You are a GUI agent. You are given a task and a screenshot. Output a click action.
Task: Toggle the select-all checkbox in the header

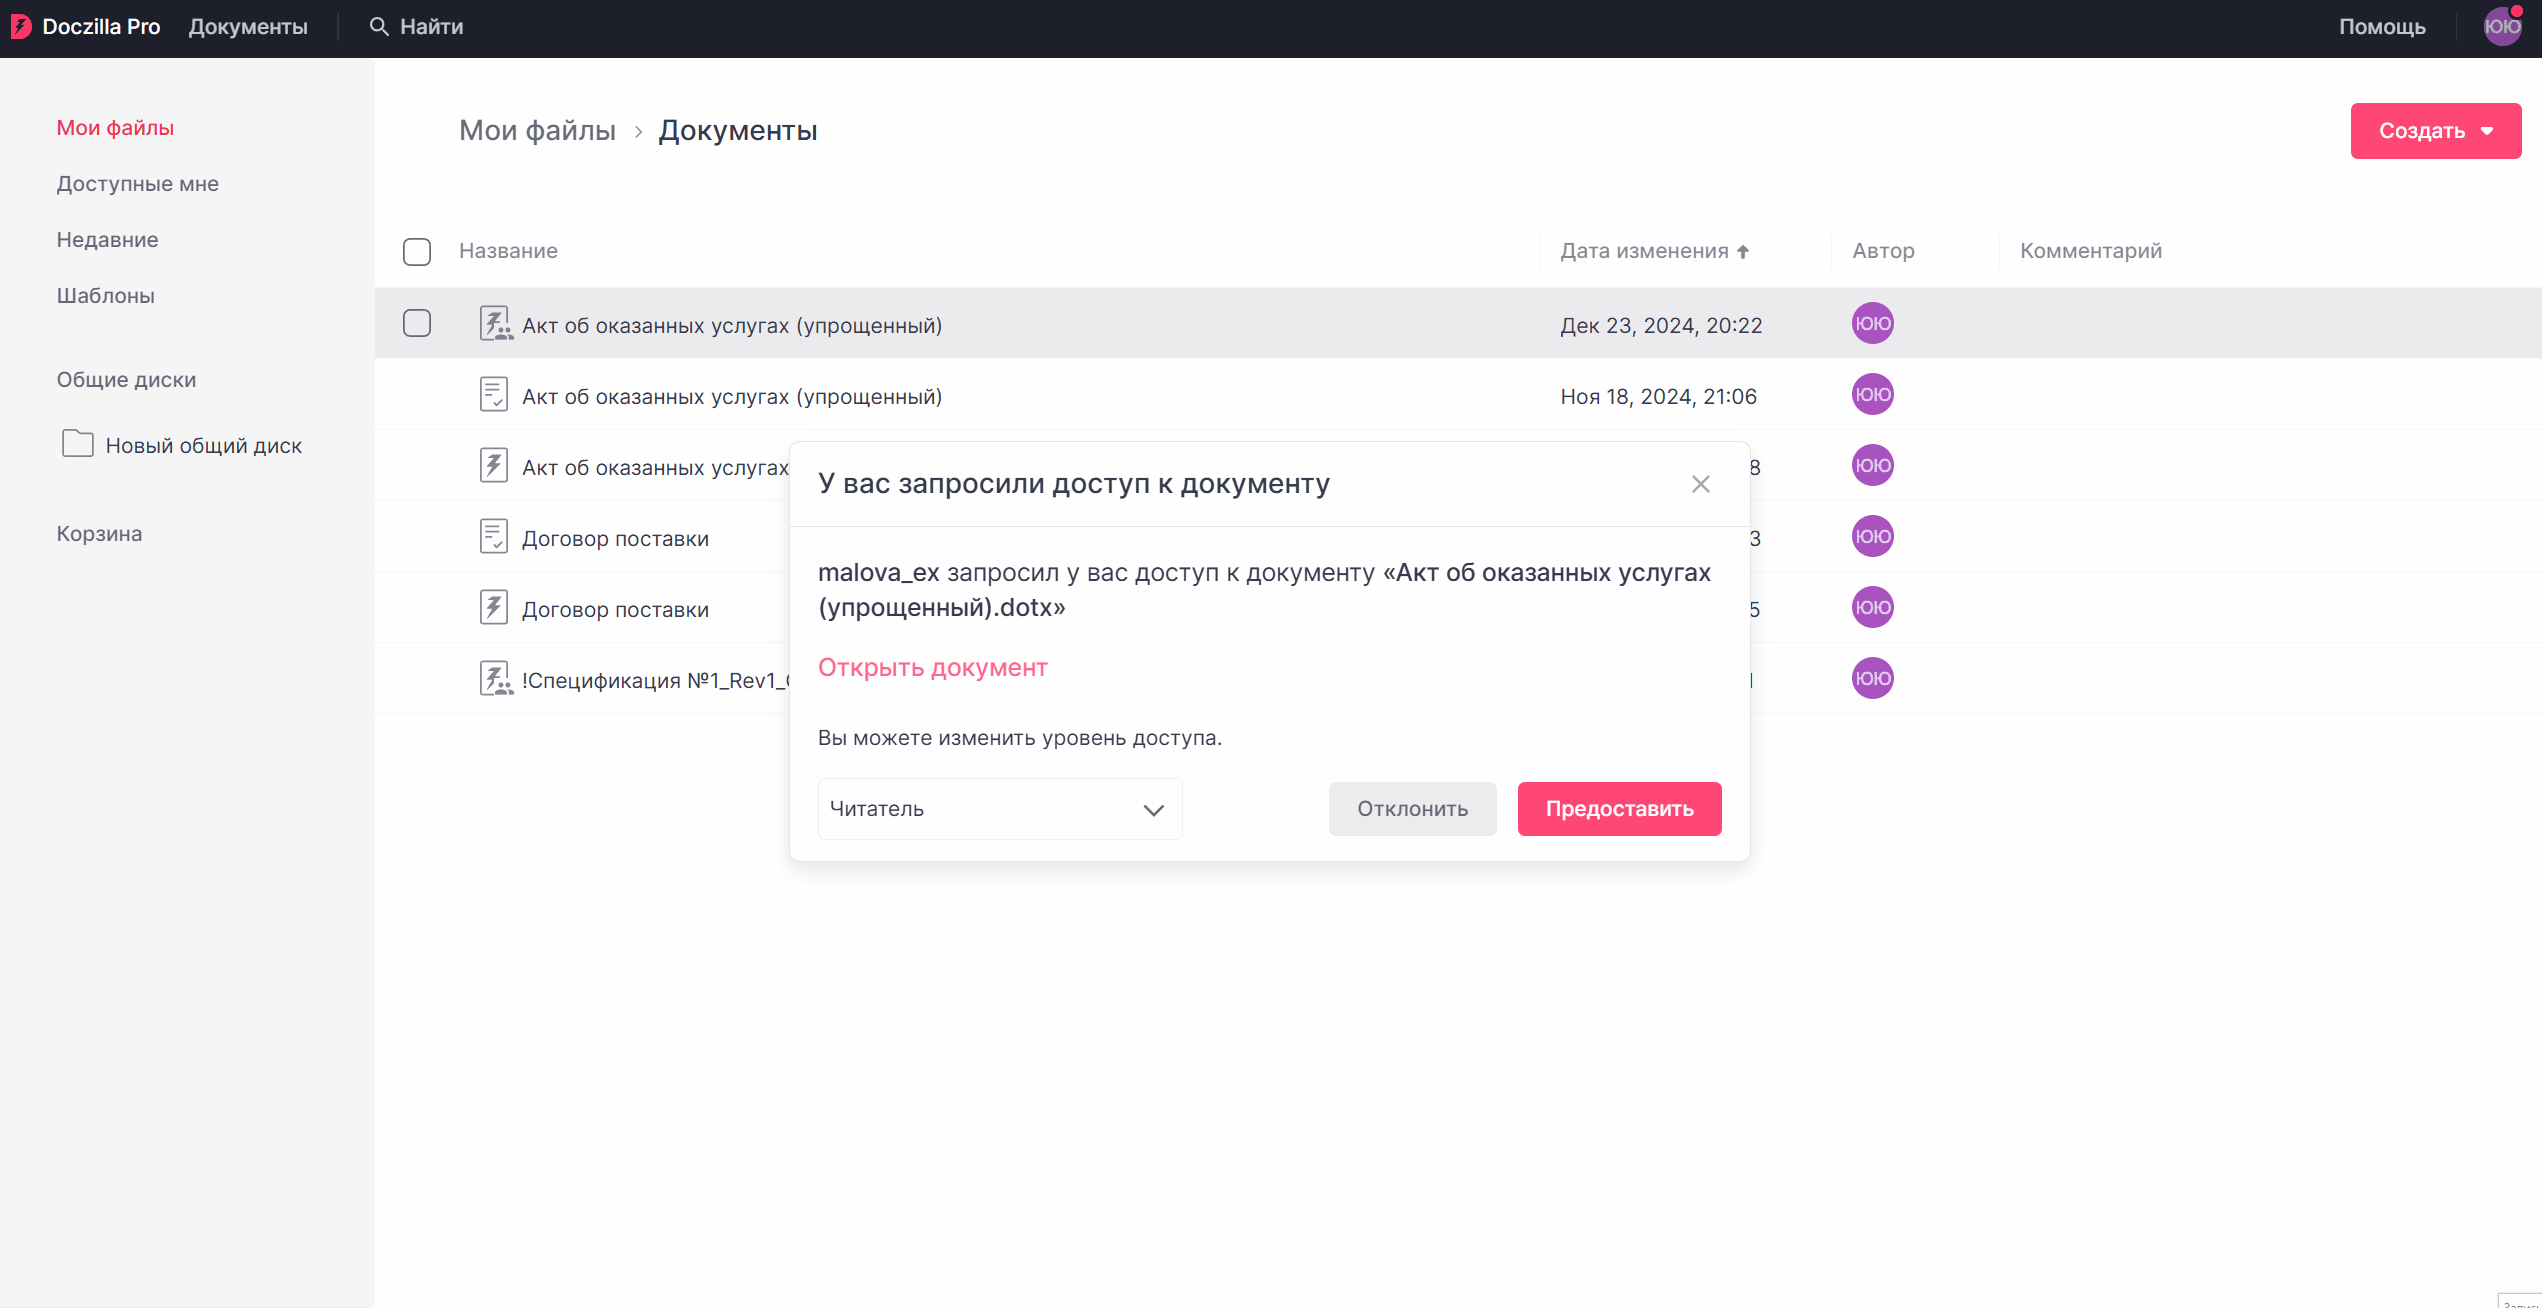click(x=417, y=251)
